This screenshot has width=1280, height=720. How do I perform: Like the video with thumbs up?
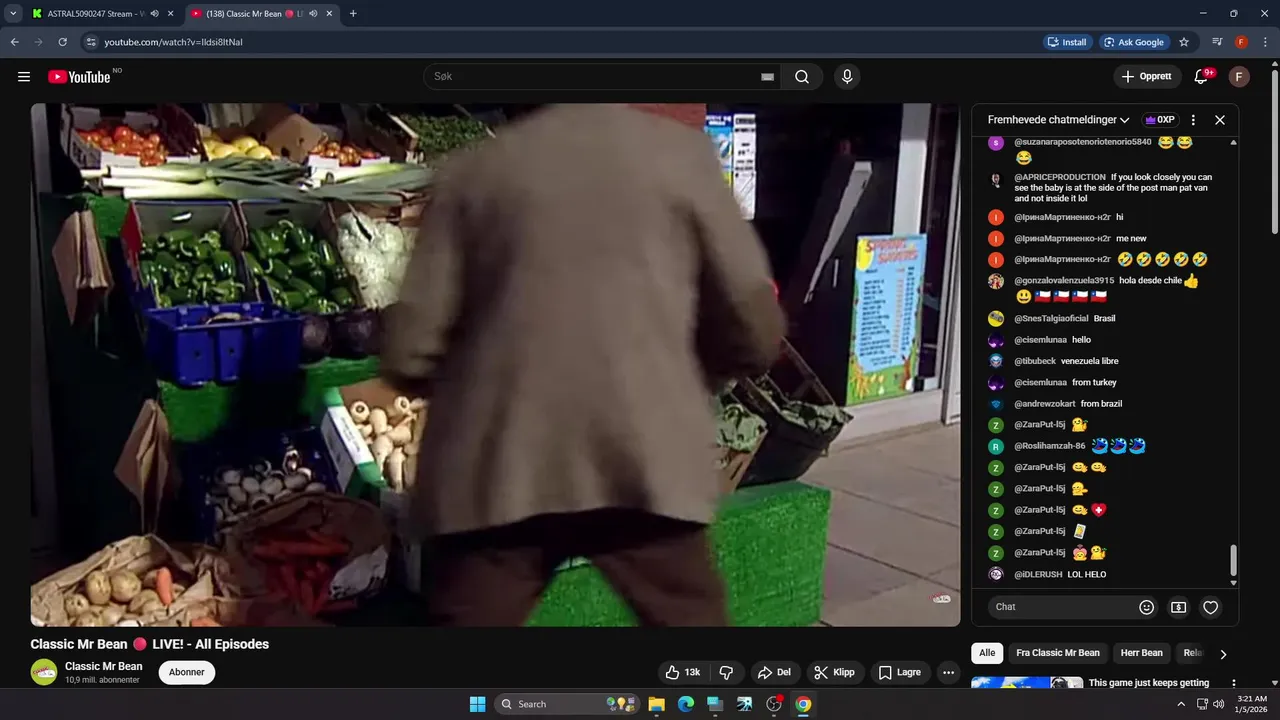point(683,672)
